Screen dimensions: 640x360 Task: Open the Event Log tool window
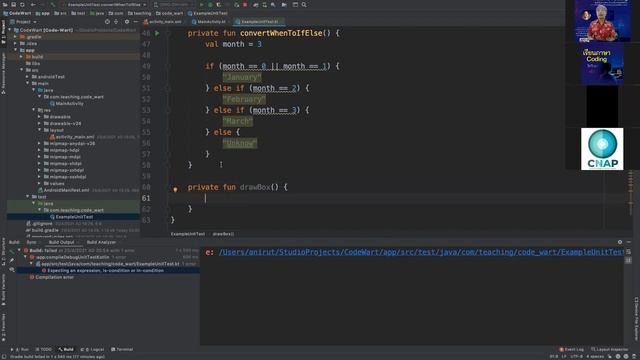tap(571, 349)
